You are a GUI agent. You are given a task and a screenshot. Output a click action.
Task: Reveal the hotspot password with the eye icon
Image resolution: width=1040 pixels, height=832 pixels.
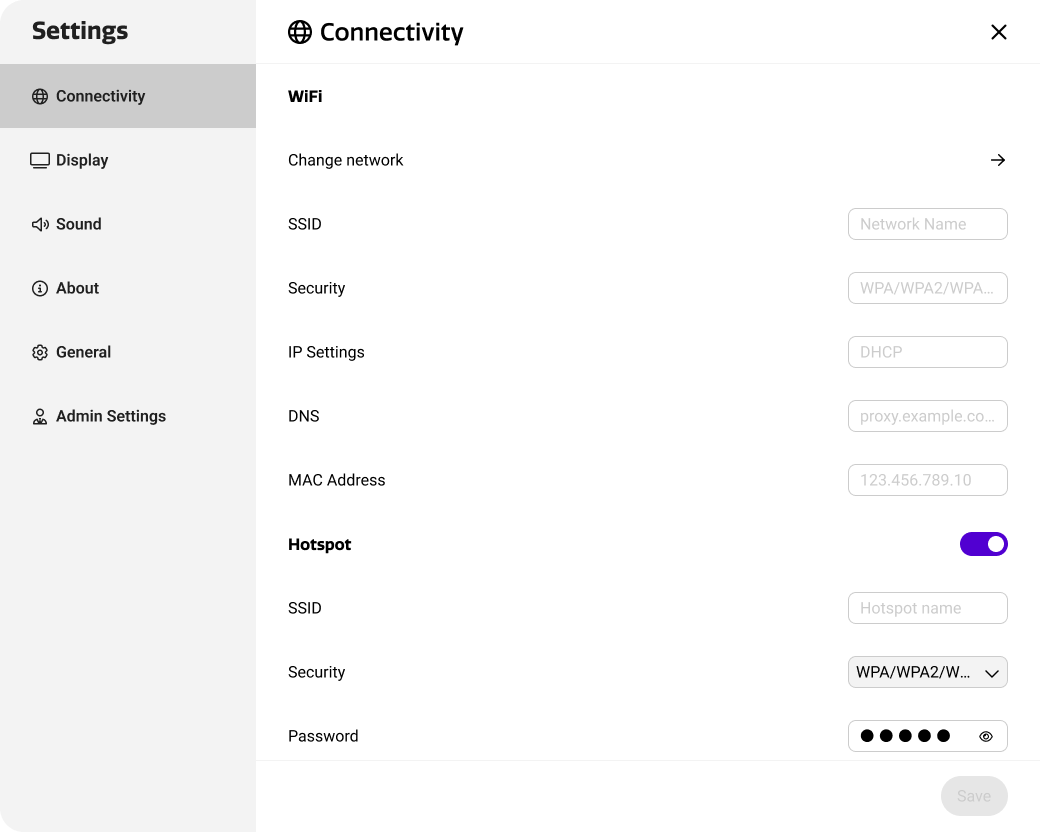point(986,736)
